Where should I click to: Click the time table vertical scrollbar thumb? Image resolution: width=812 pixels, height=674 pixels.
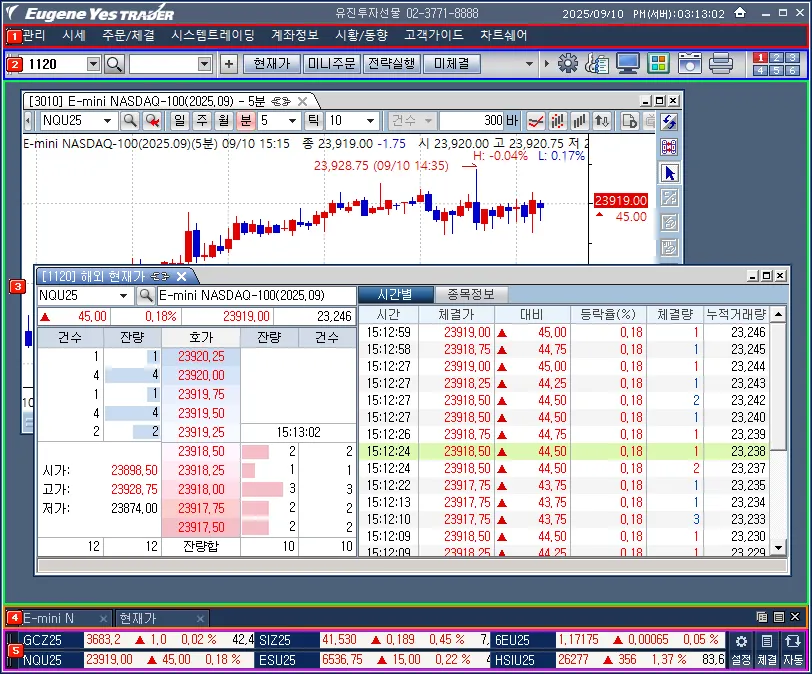click(x=778, y=386)
